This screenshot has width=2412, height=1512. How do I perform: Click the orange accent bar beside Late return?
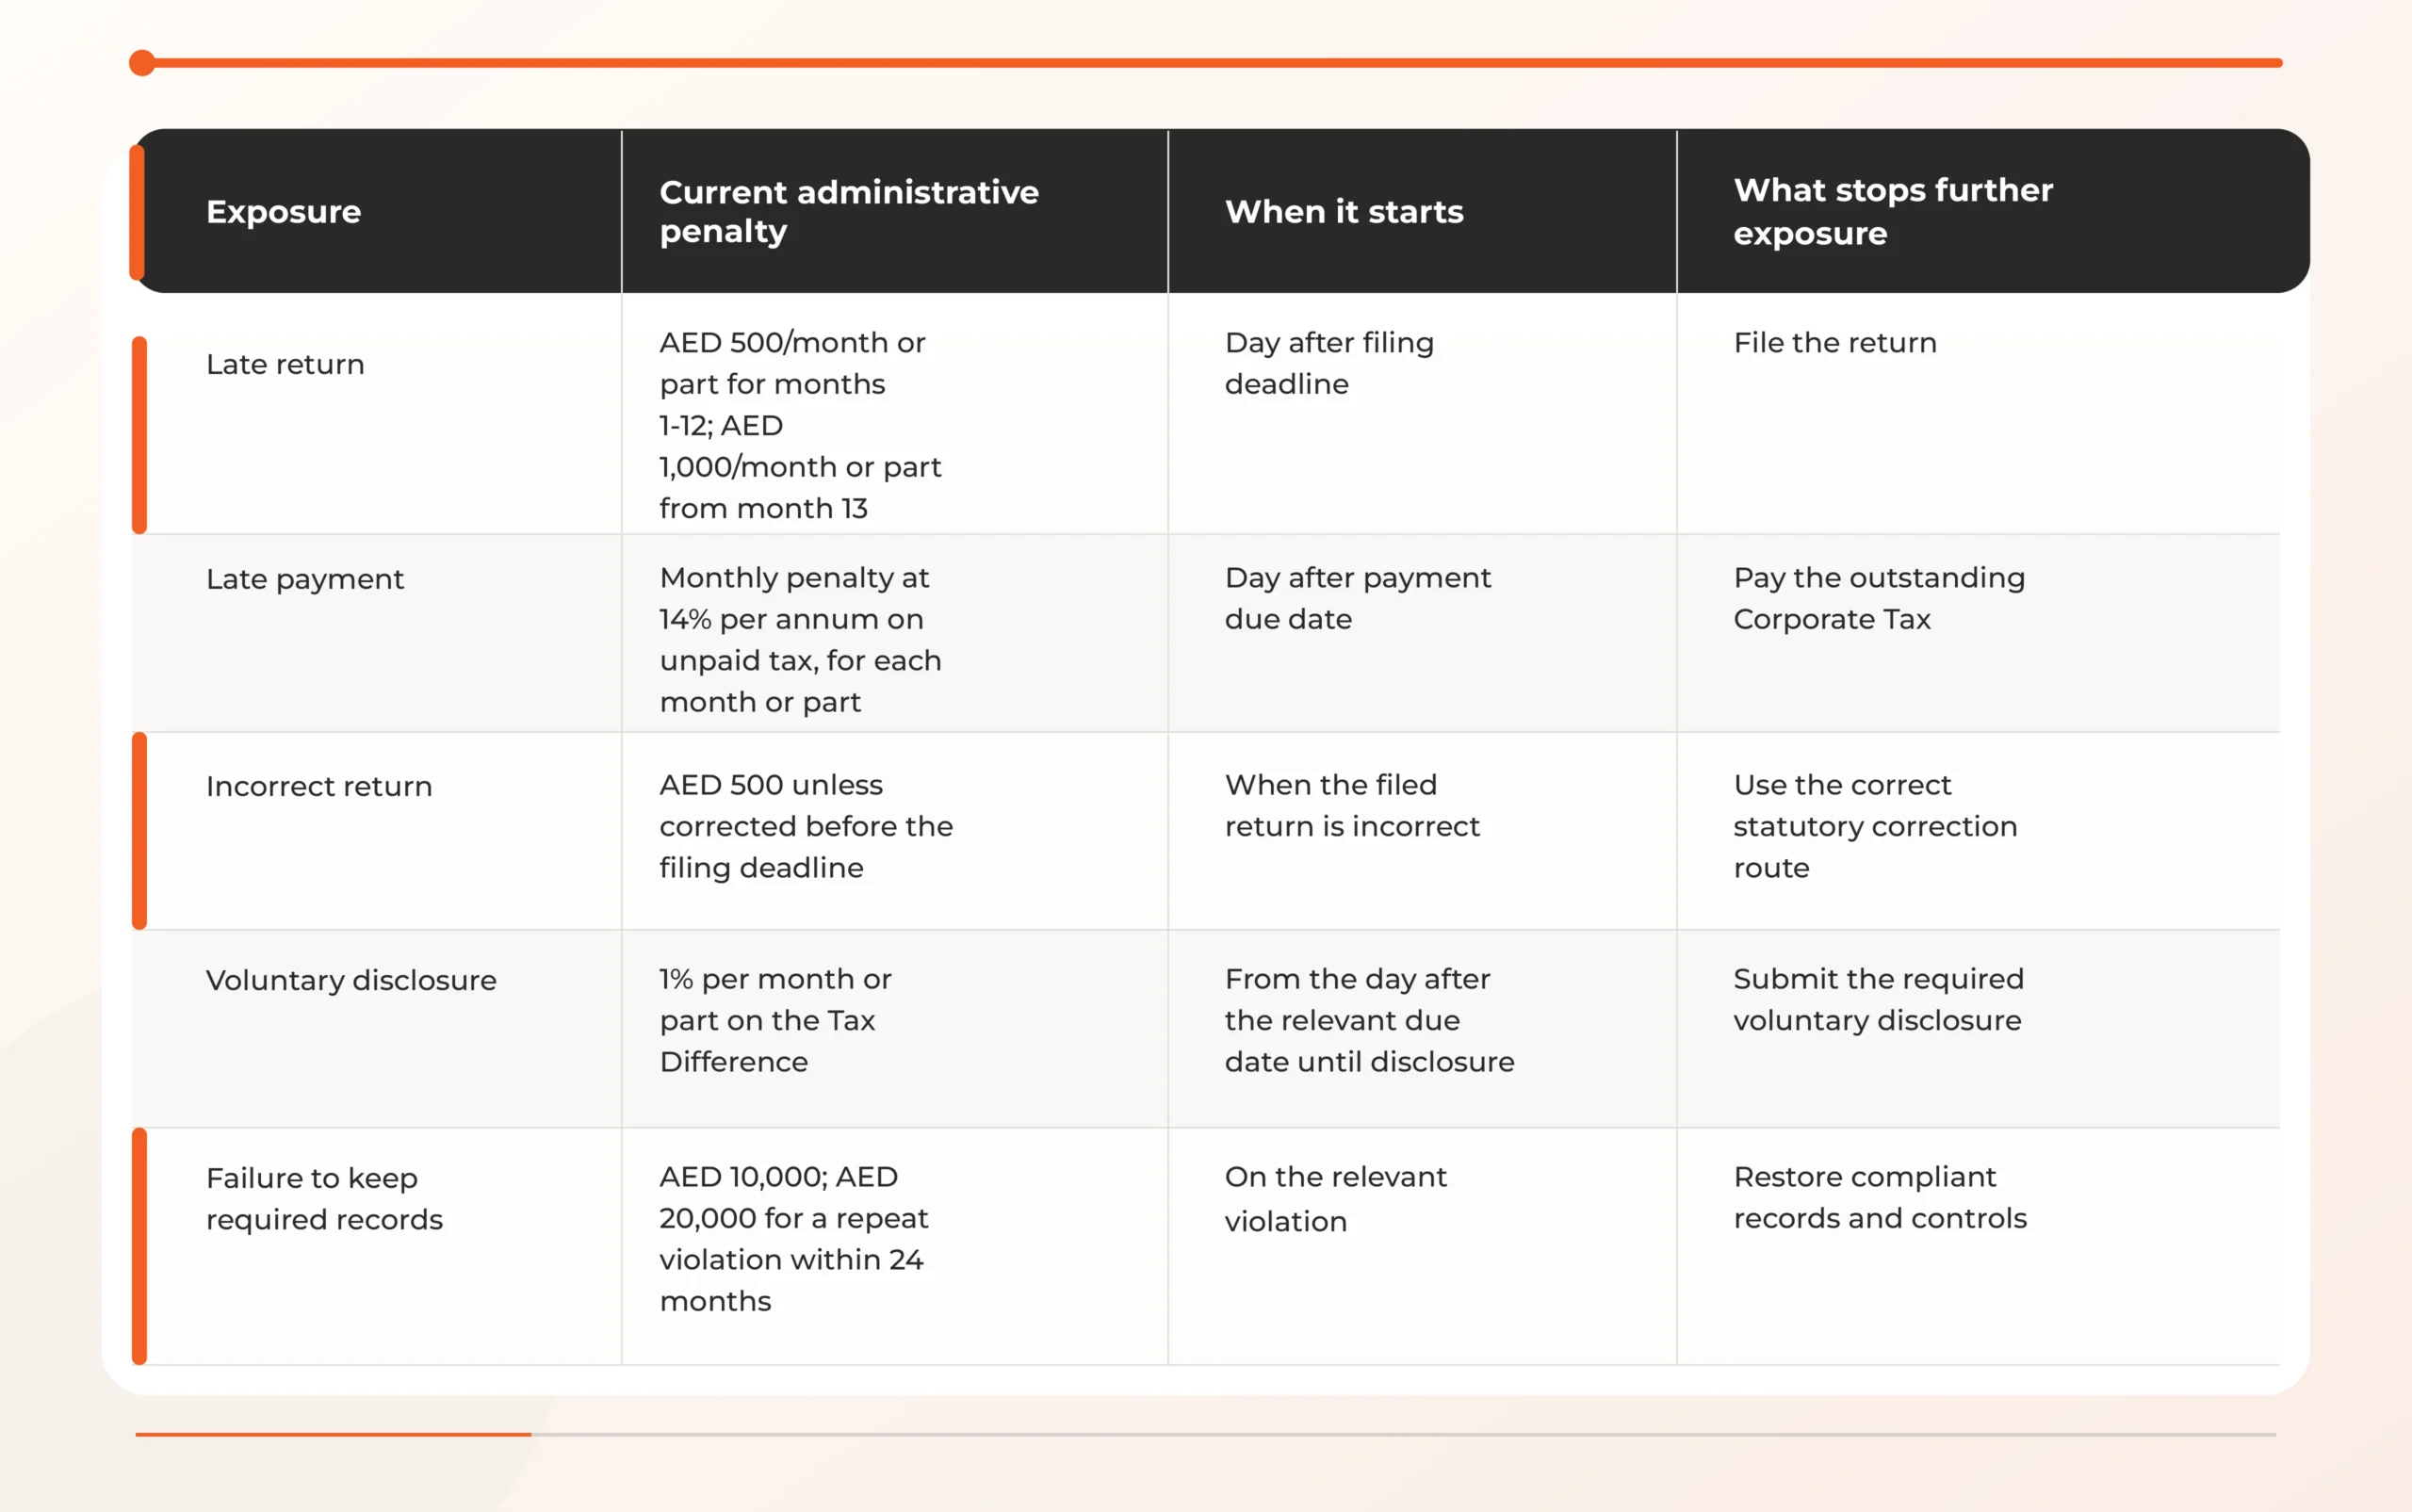[x=140, y=435]
